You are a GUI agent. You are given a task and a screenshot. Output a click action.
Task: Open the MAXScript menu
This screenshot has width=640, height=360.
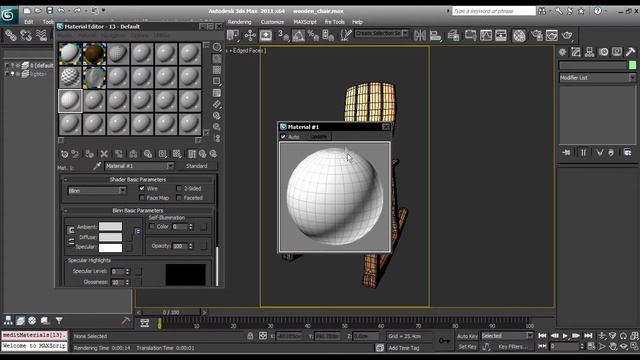click(x=305, y=22)
